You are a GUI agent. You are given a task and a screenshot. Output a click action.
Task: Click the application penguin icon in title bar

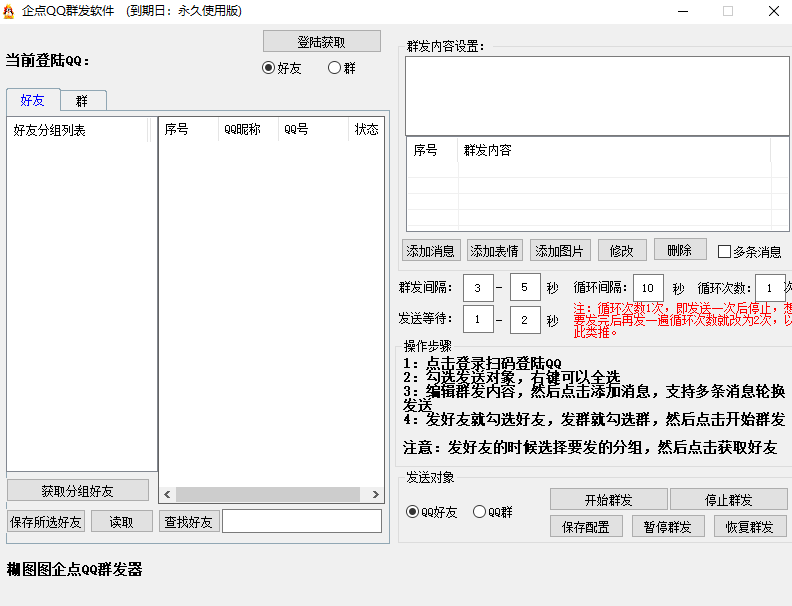point(9,11)
